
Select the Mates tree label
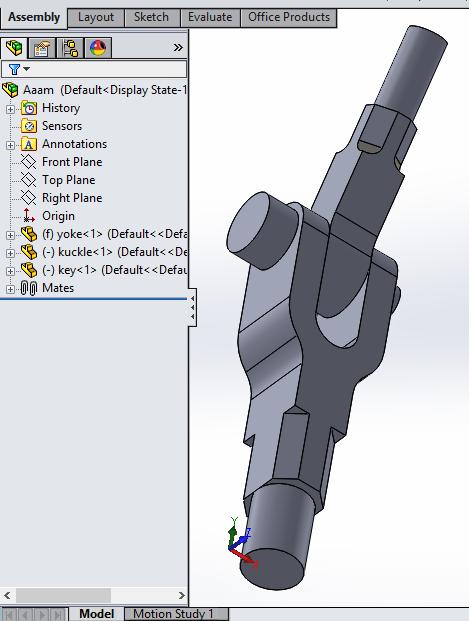(x=58, y=288)
